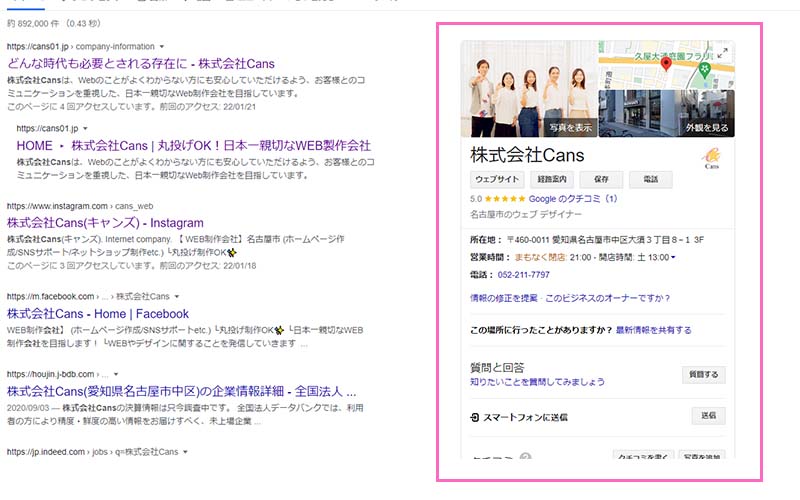Click the send-to-smartphone icon
The width and height of the screenshot is (800, 500).
tap(475, 416)
